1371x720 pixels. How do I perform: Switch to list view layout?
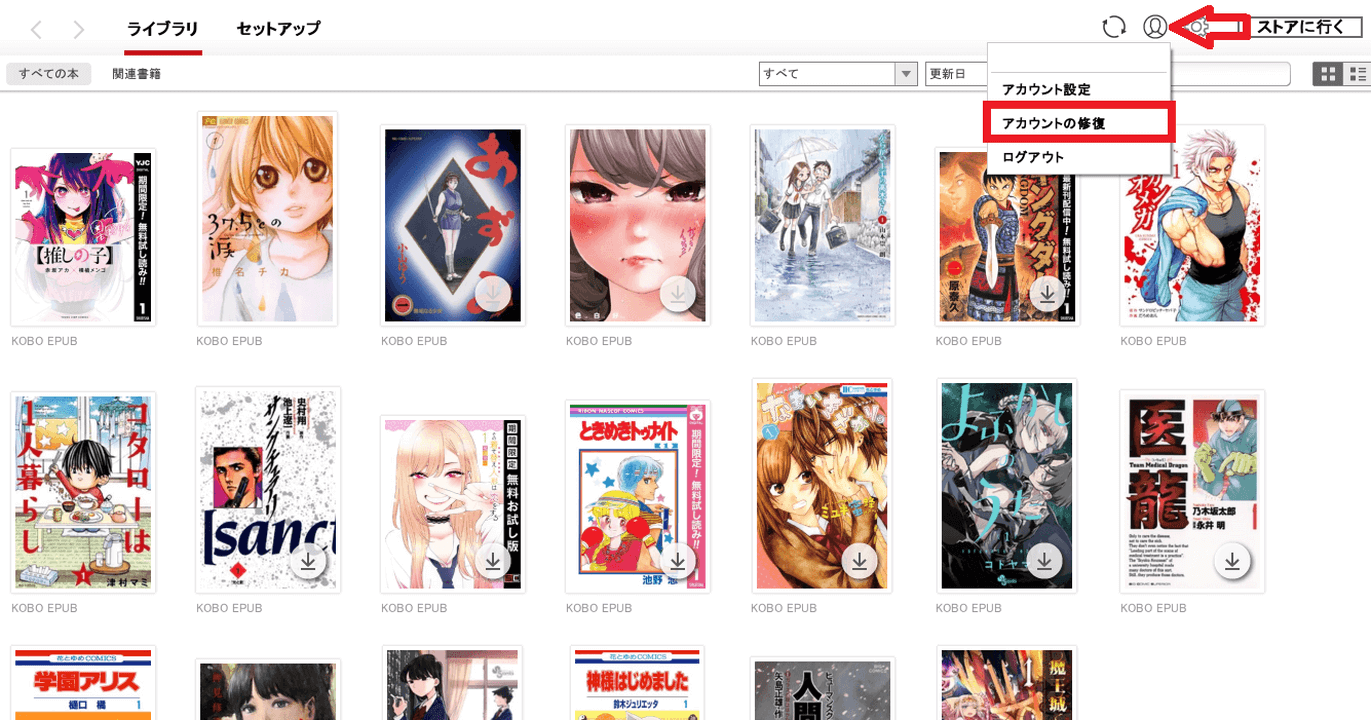pyautogui.click(x=1357, y=74)
